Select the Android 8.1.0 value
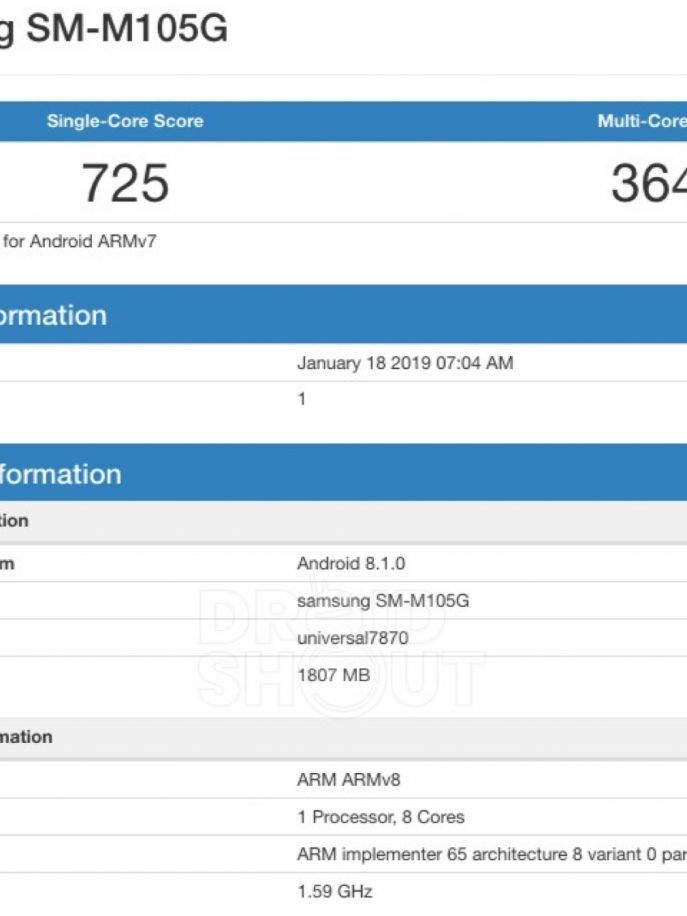This screenshot has height=916, width=687. (351, 564)
